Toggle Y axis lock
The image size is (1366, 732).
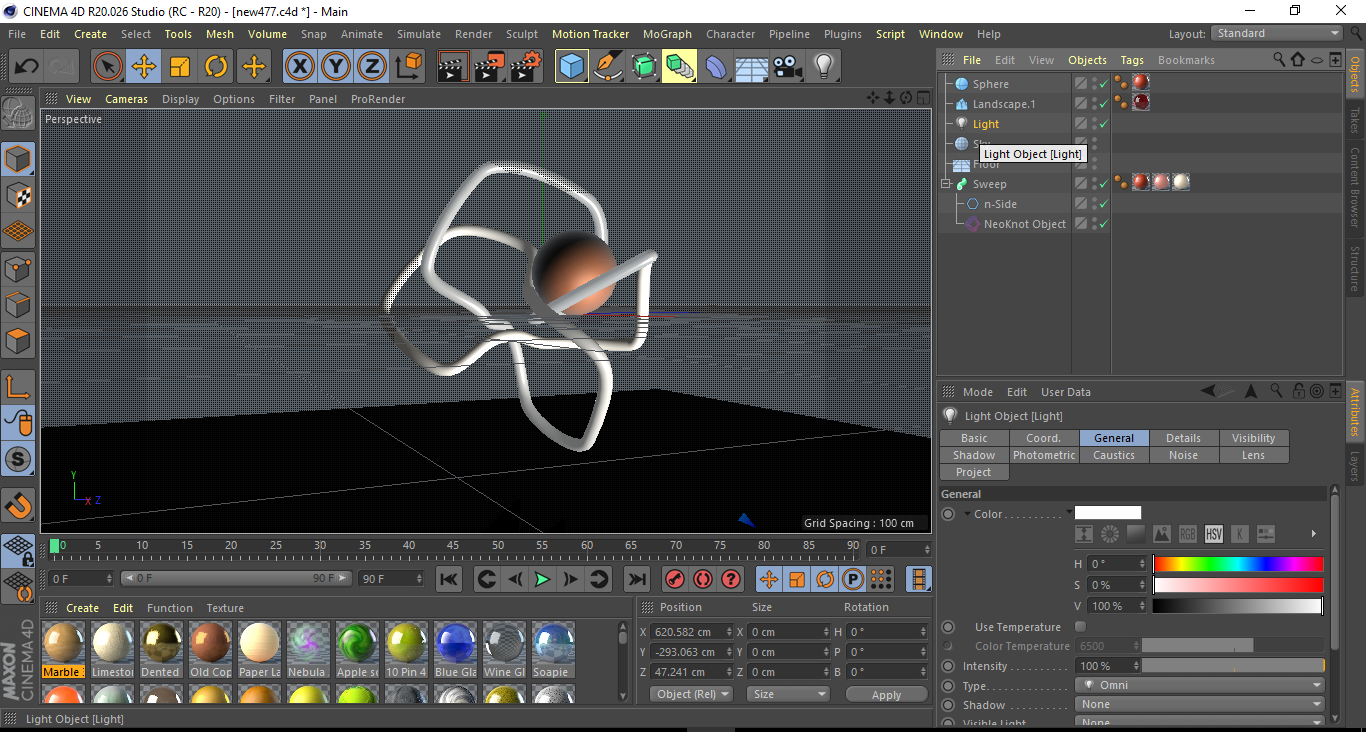pyautogui.click(x=336, y=67)
